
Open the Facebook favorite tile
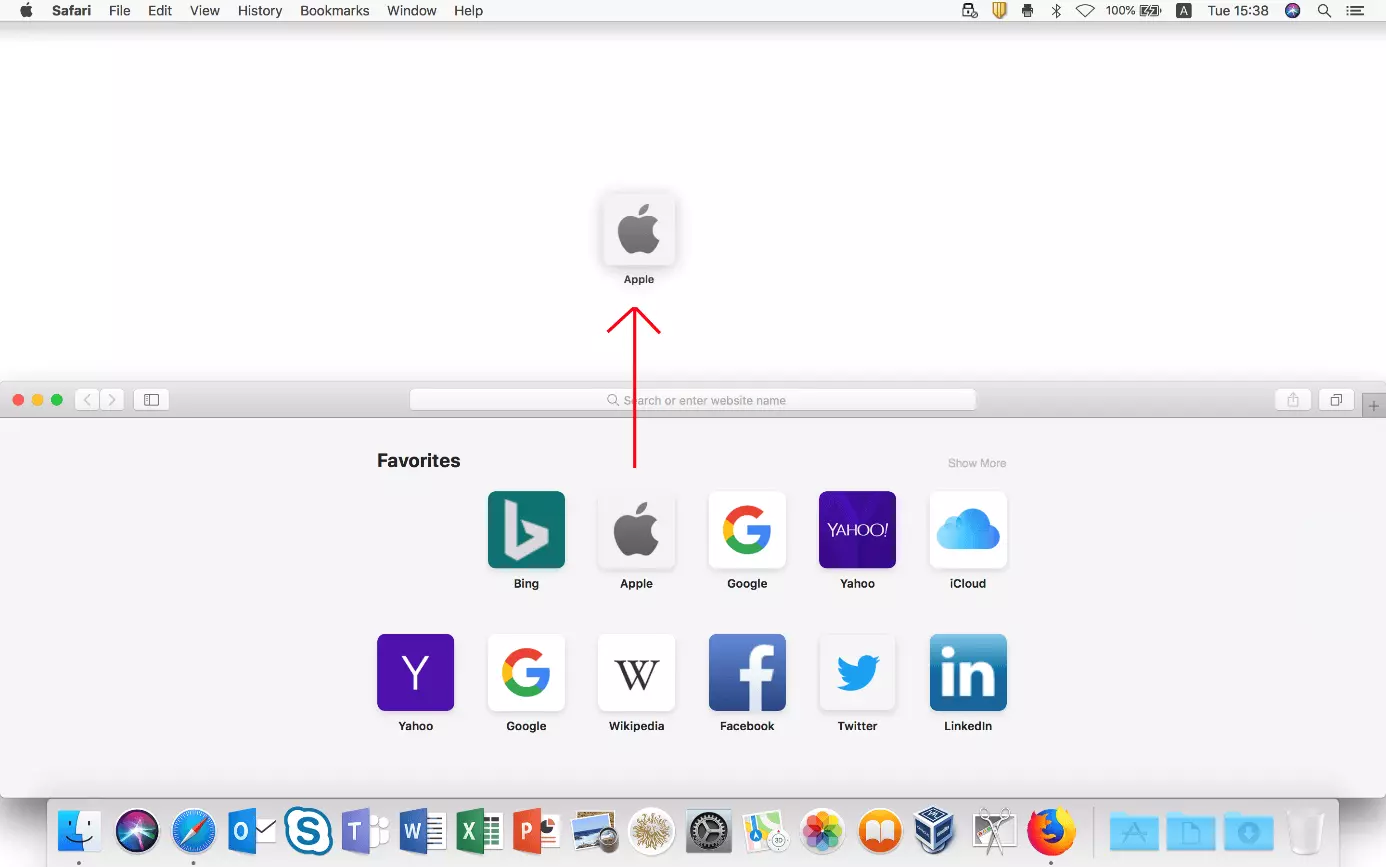[x=747, y=672]
